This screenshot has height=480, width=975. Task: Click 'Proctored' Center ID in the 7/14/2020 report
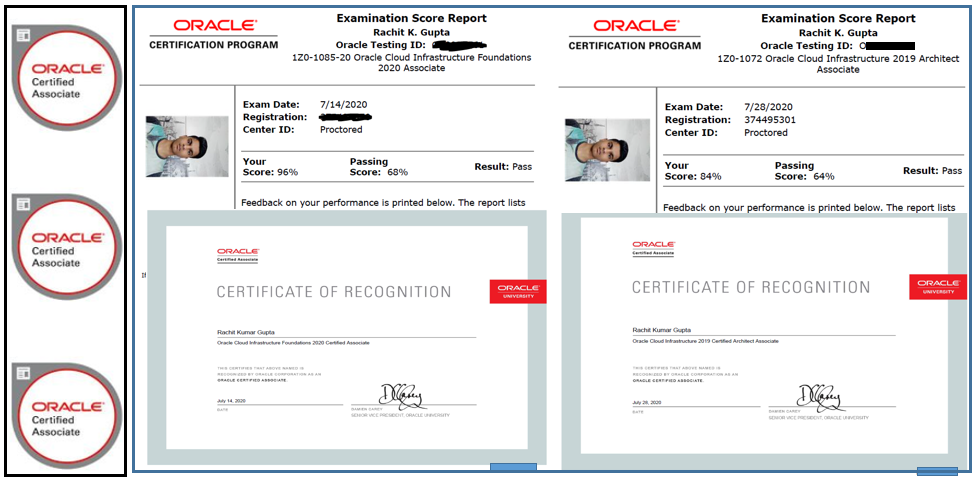pos(341,130)
